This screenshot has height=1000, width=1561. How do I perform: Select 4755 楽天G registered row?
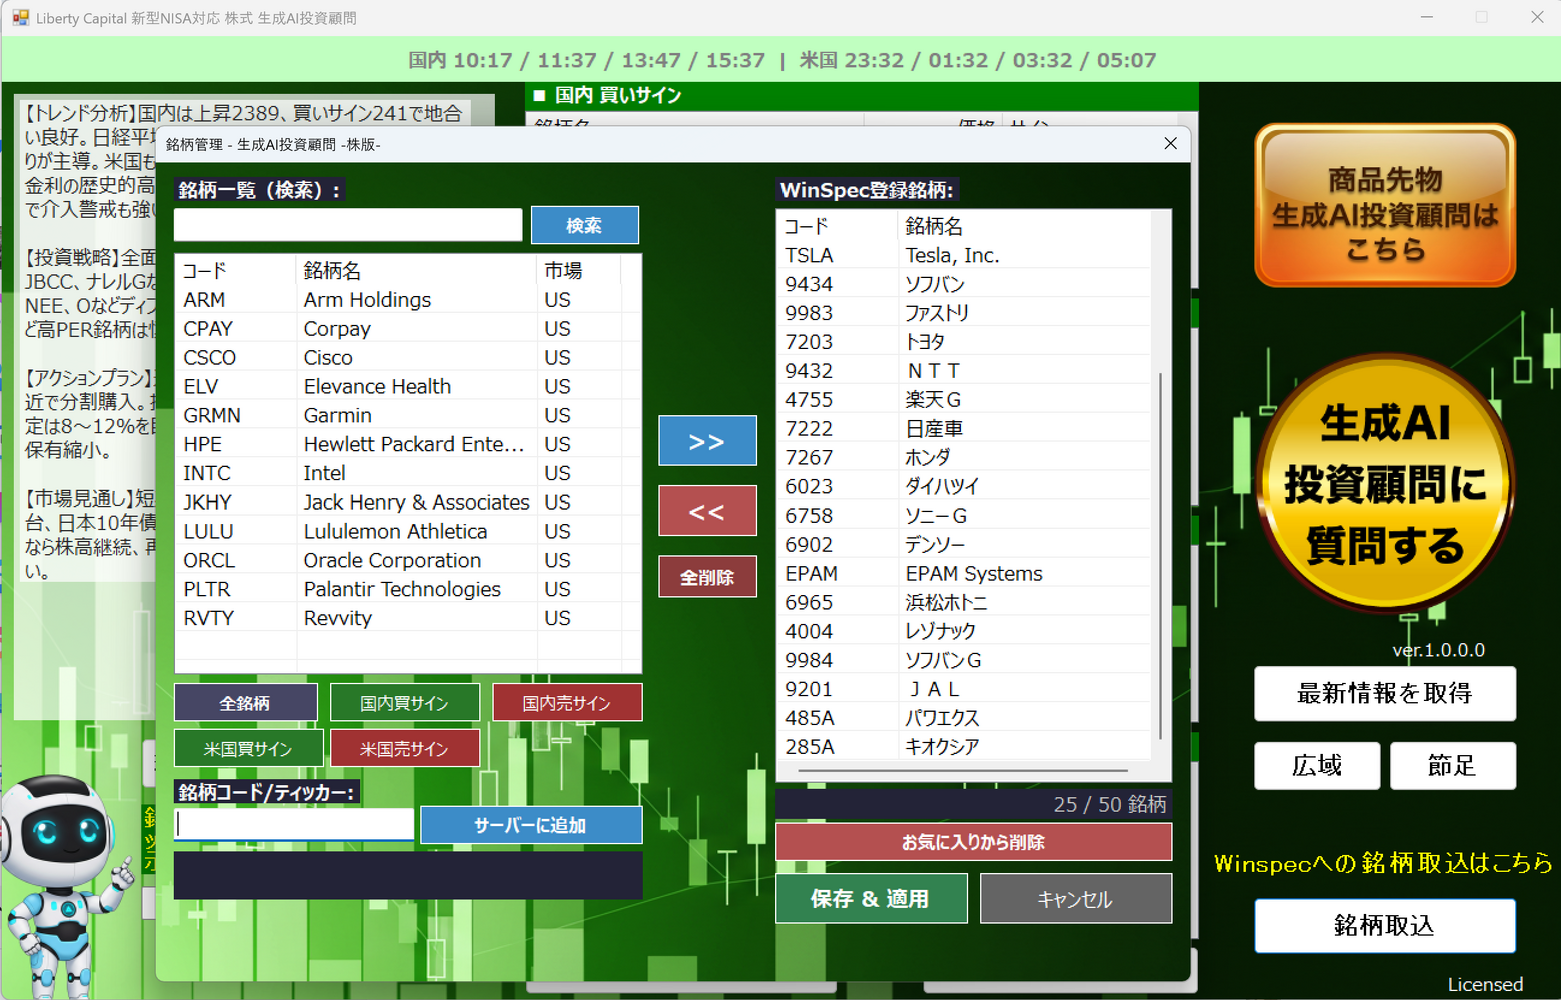point(965,401)
